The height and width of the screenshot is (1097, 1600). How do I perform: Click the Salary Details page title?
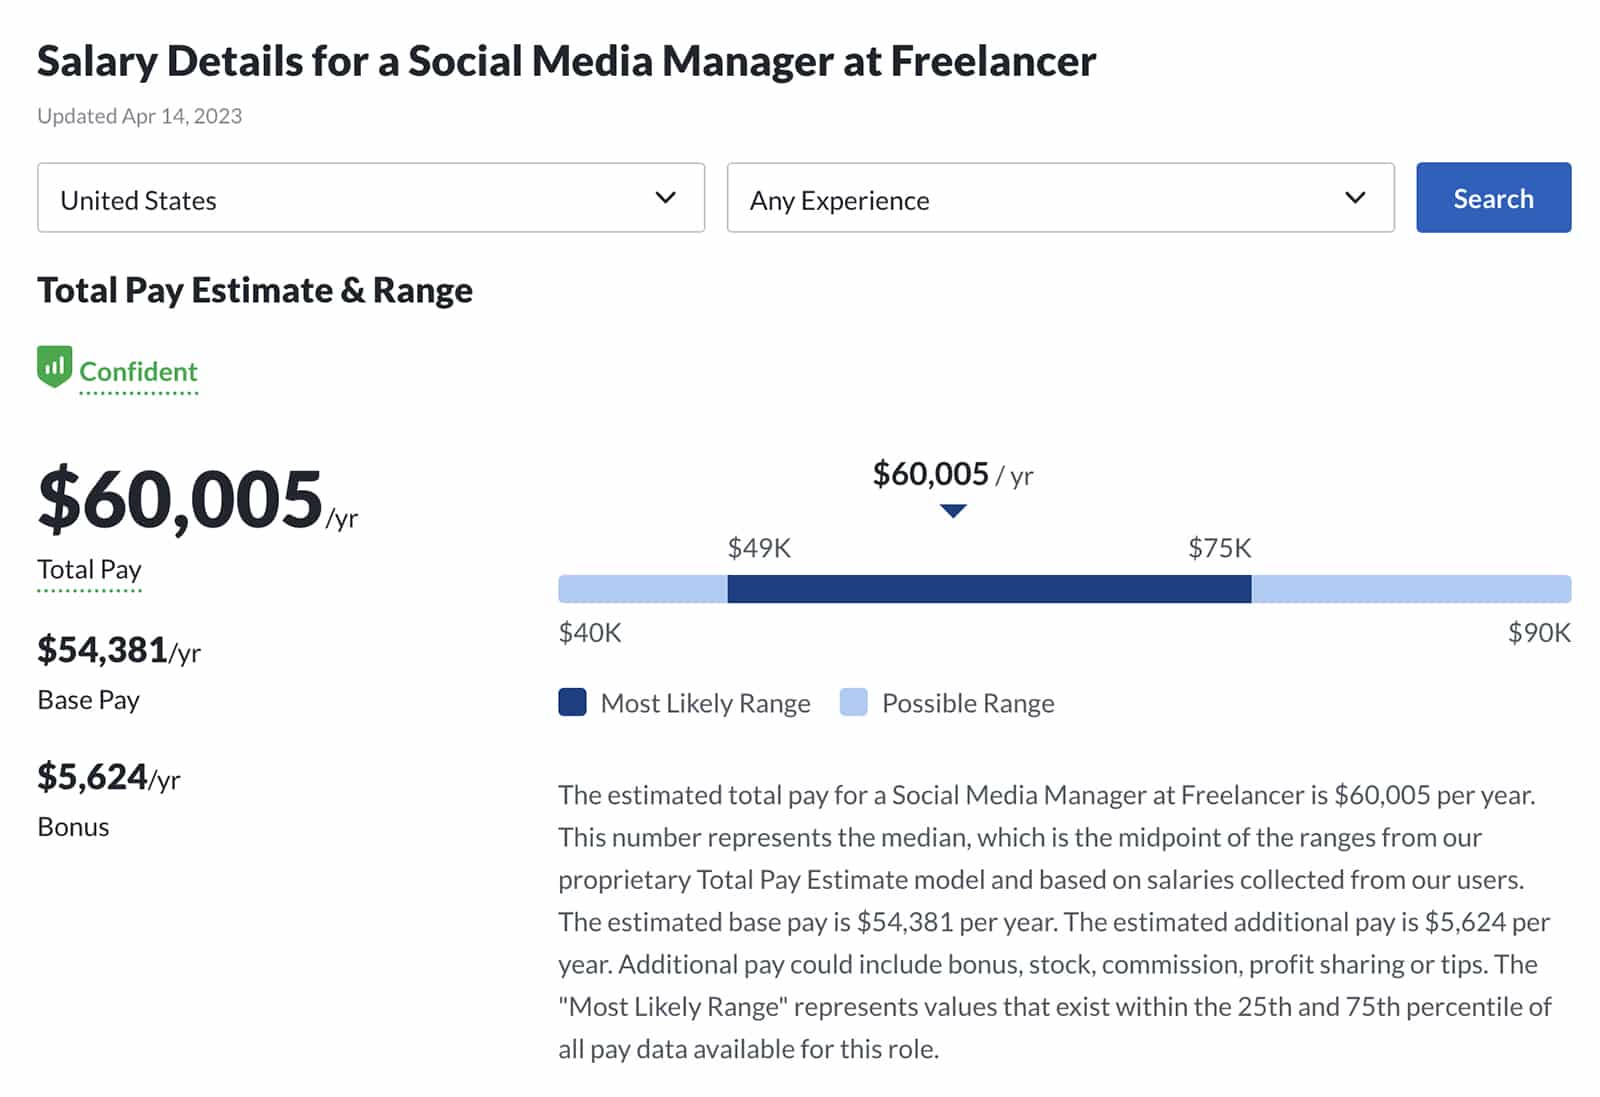click(x=566, y=61)
